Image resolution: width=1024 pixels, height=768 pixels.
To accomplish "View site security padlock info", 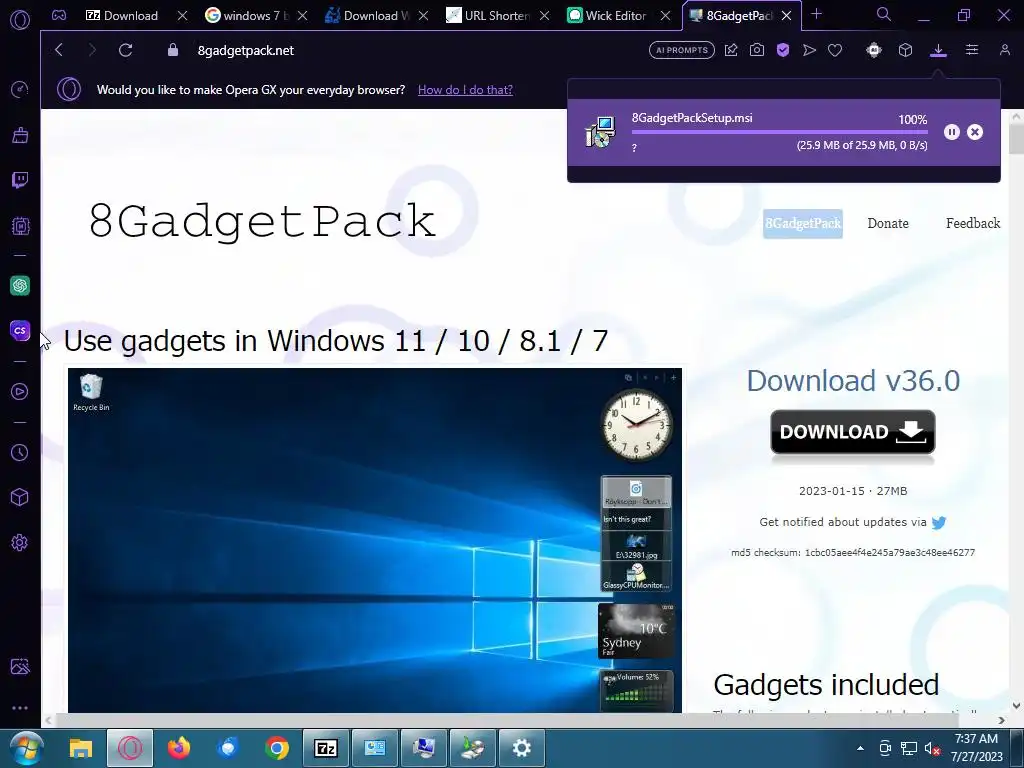I will 172,50.
